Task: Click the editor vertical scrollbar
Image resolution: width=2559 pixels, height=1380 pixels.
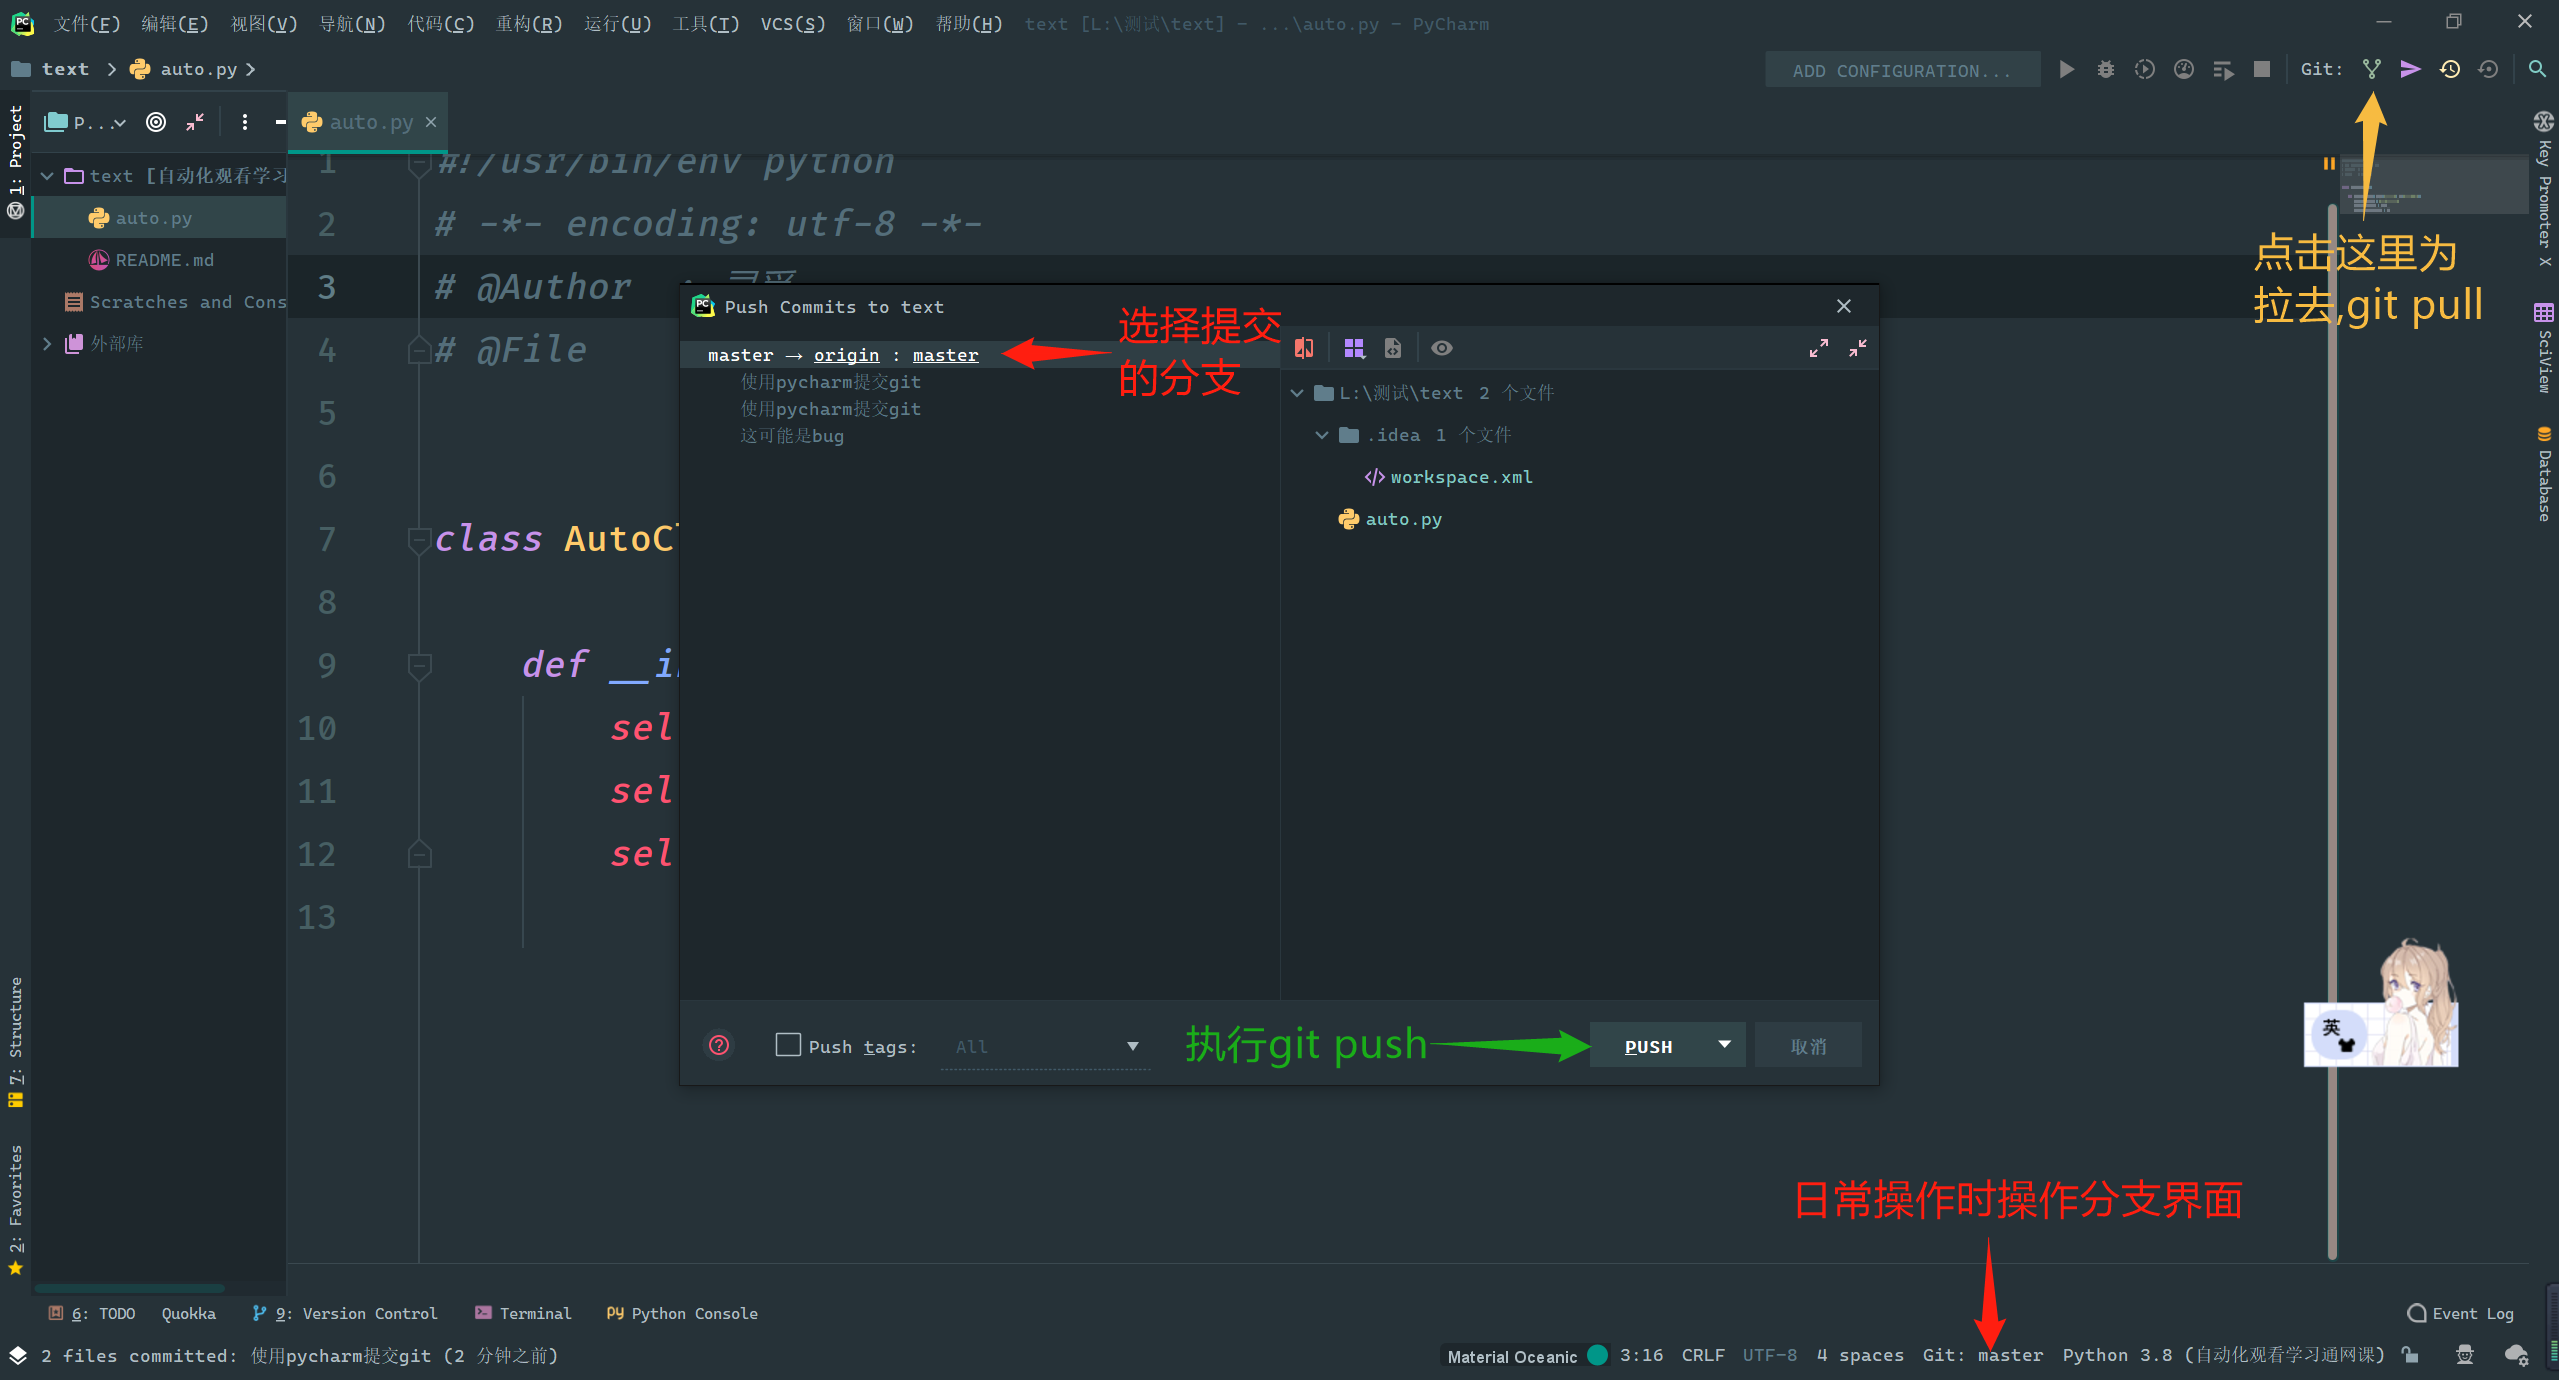Action: pyautogui.click(x=2332, y=700)
